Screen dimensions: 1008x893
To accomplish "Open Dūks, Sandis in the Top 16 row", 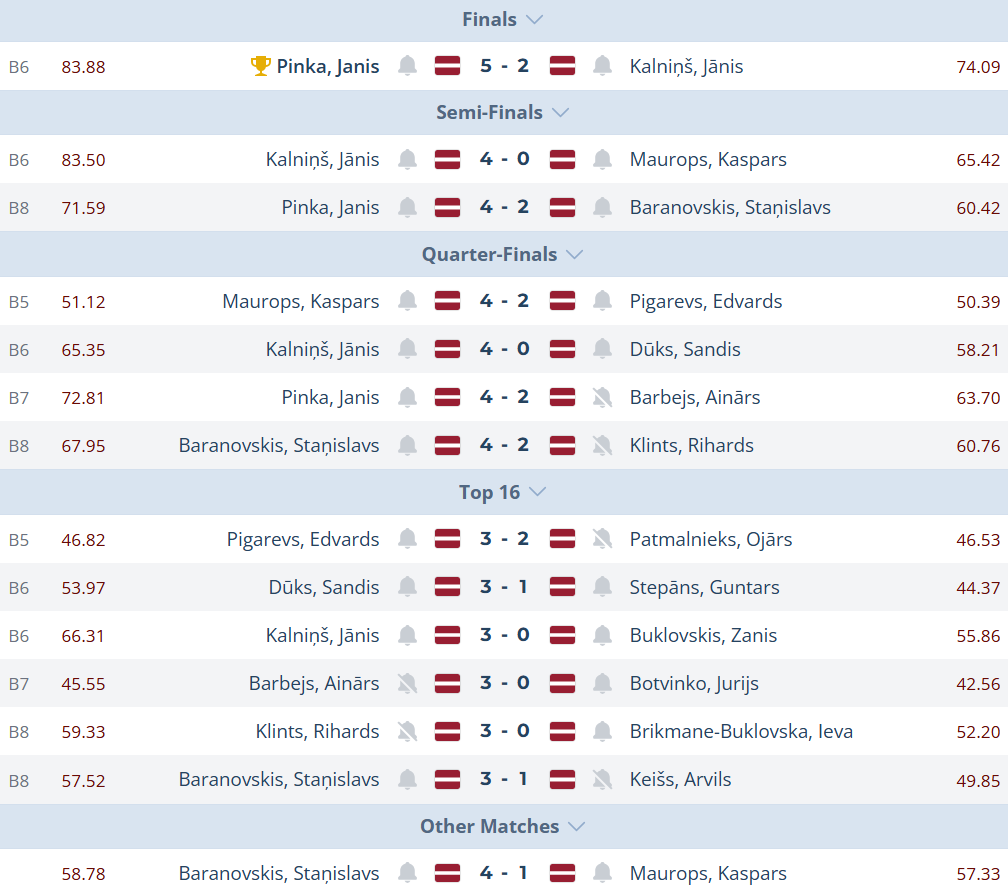I will [x=324, y=587].
